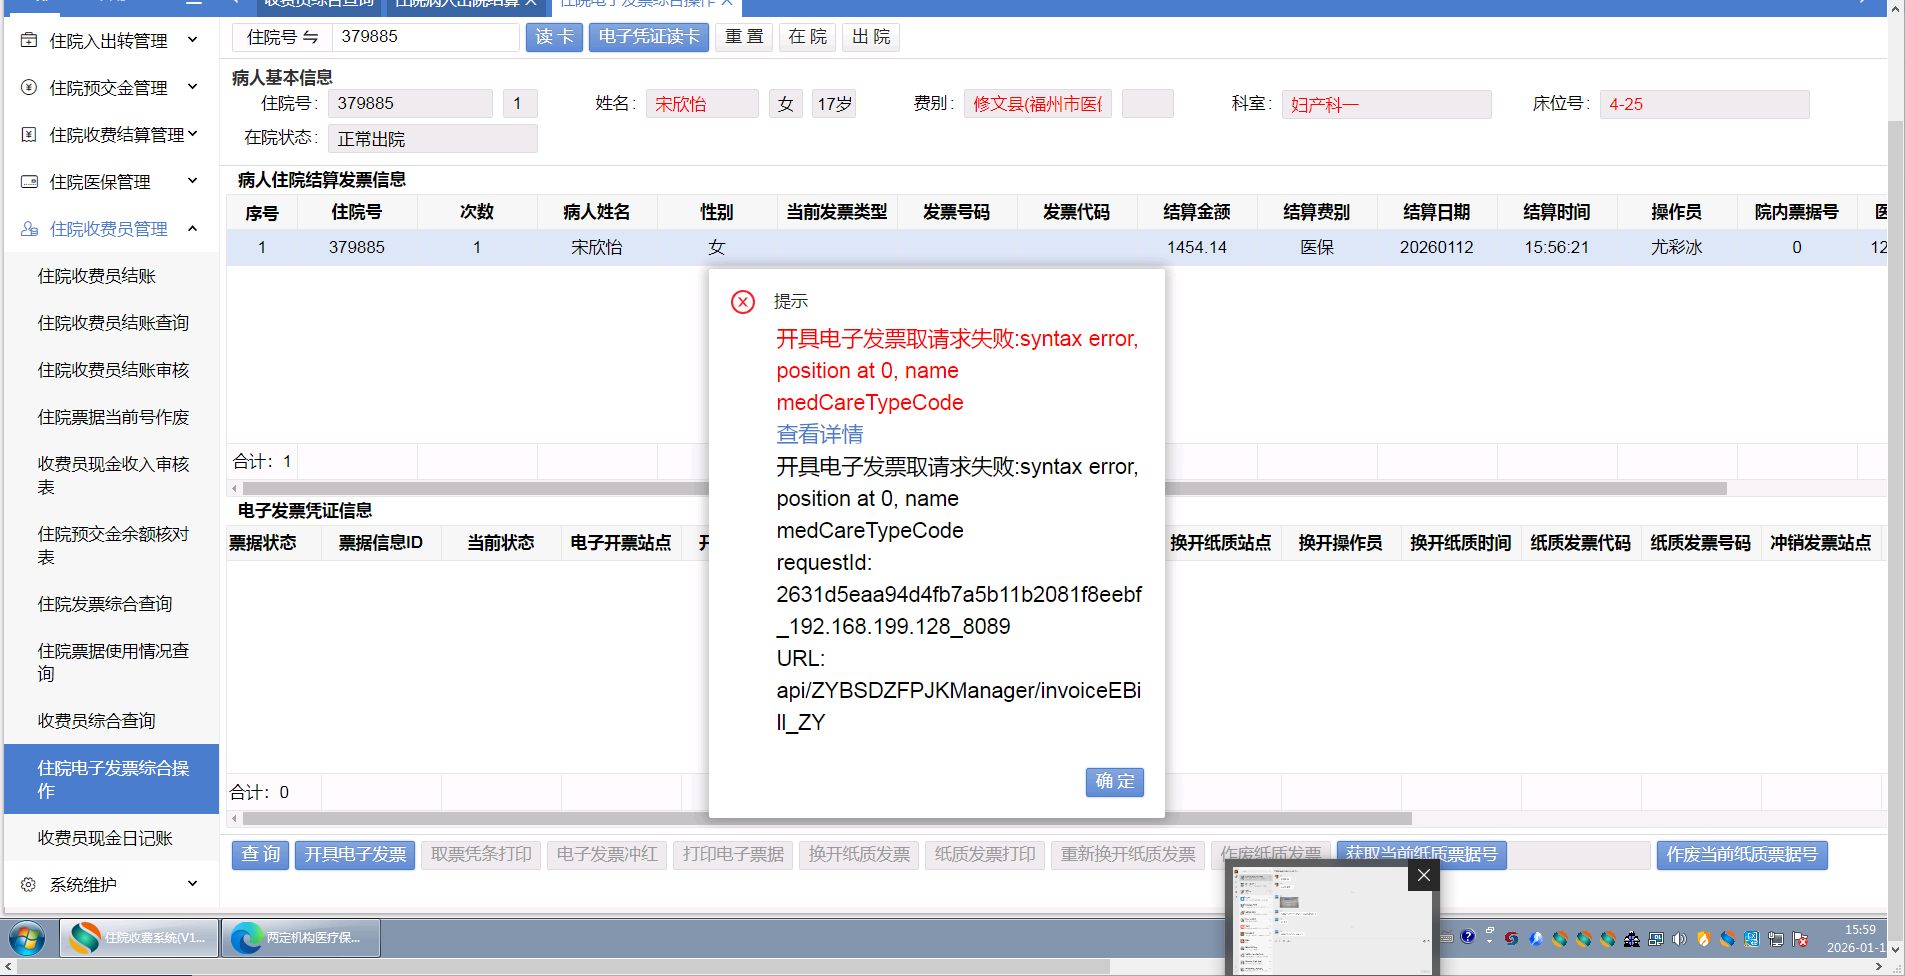This screenshot has width=1905, height=976.
Task: Click the 电子凭证读卡 button
Action: point(649,37)
